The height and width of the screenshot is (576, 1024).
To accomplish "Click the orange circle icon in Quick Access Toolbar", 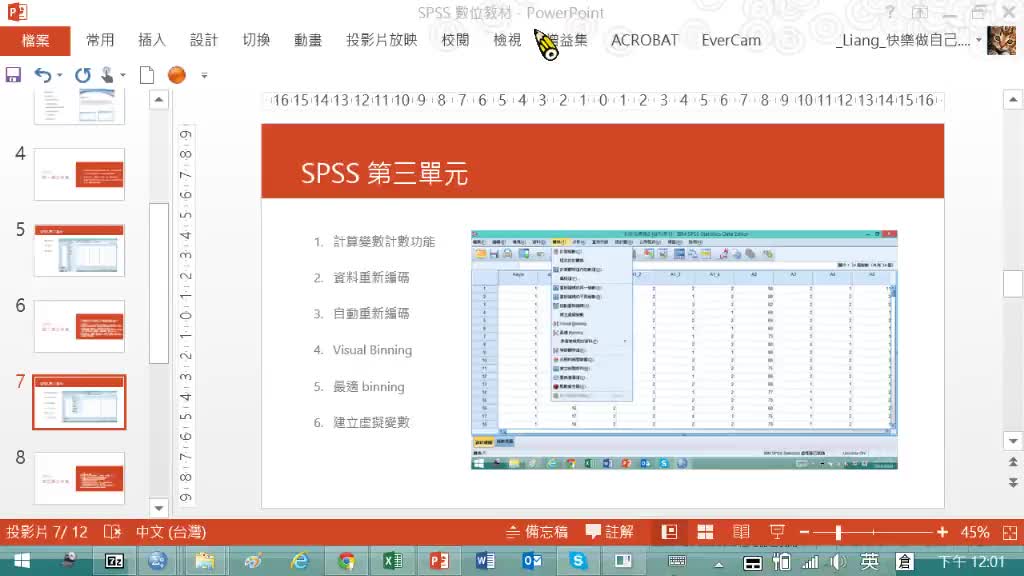I will tap(176, 75).
